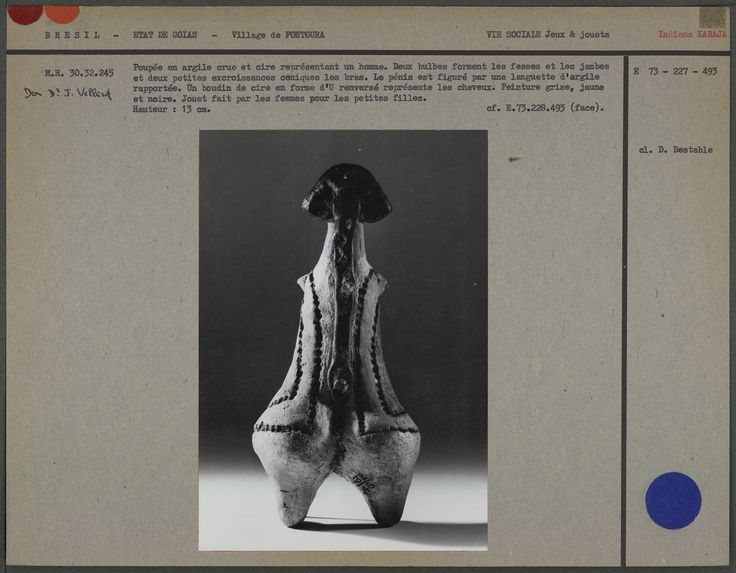Click the 'Village de FONTOURA' text
Image resolution: width=736 pixels, height=573 pixels.
[x=277, y=35]
